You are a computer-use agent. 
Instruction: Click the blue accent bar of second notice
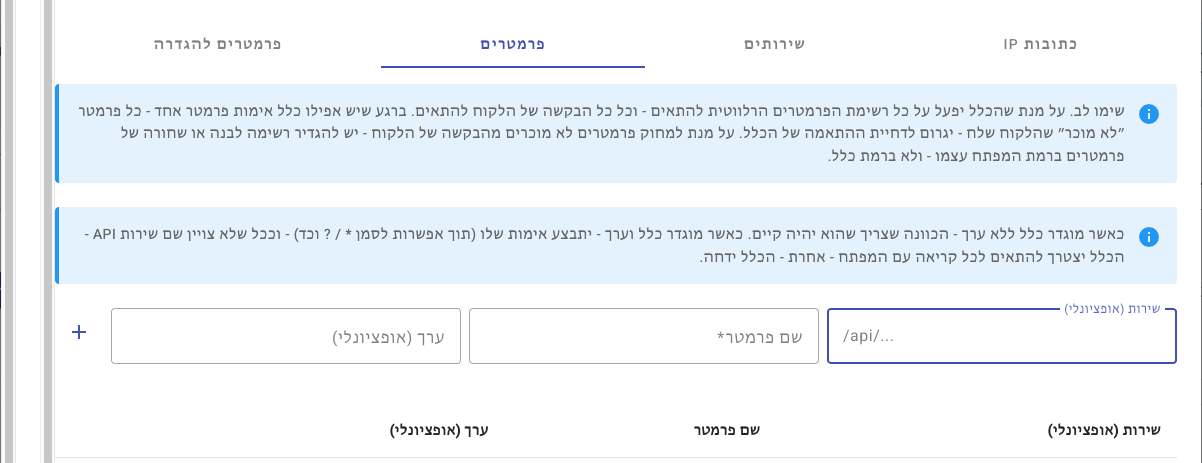point(57,246)
